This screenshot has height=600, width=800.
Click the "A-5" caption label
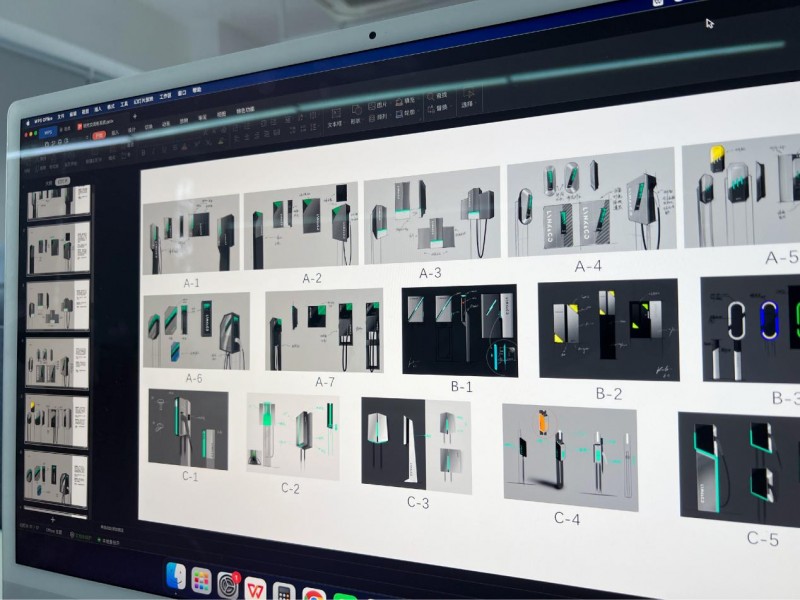[x=782, y=258]
